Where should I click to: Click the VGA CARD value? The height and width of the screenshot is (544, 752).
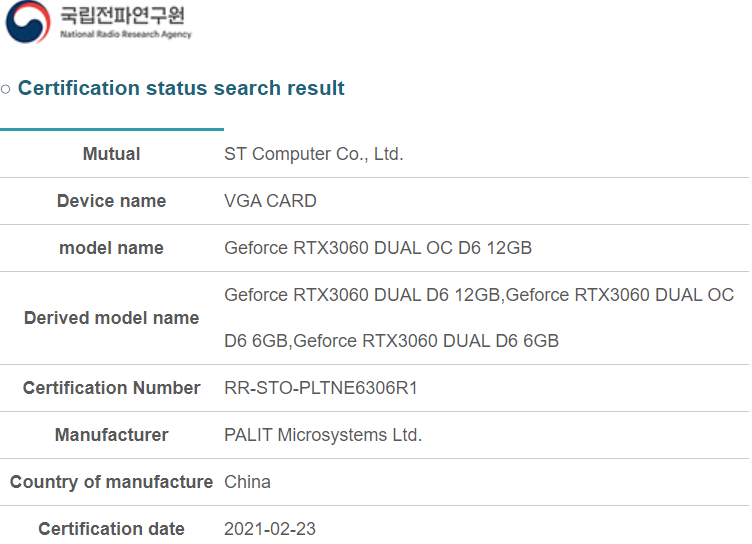point(270,201)
